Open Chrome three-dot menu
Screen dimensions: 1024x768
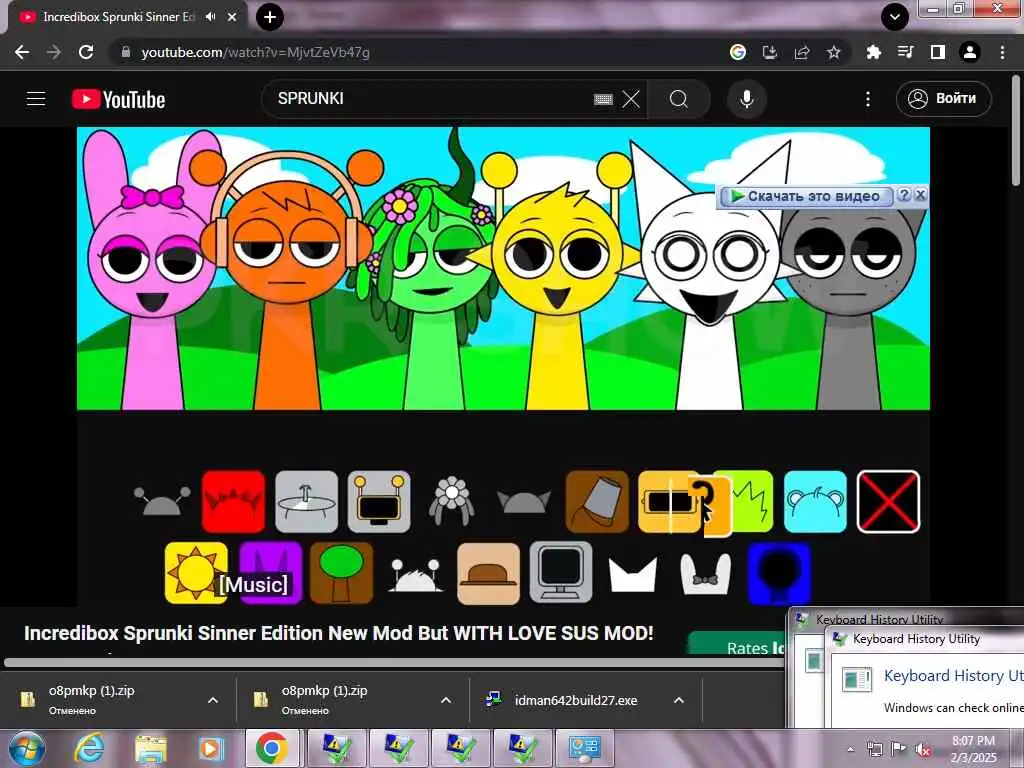click(1002, 52)
